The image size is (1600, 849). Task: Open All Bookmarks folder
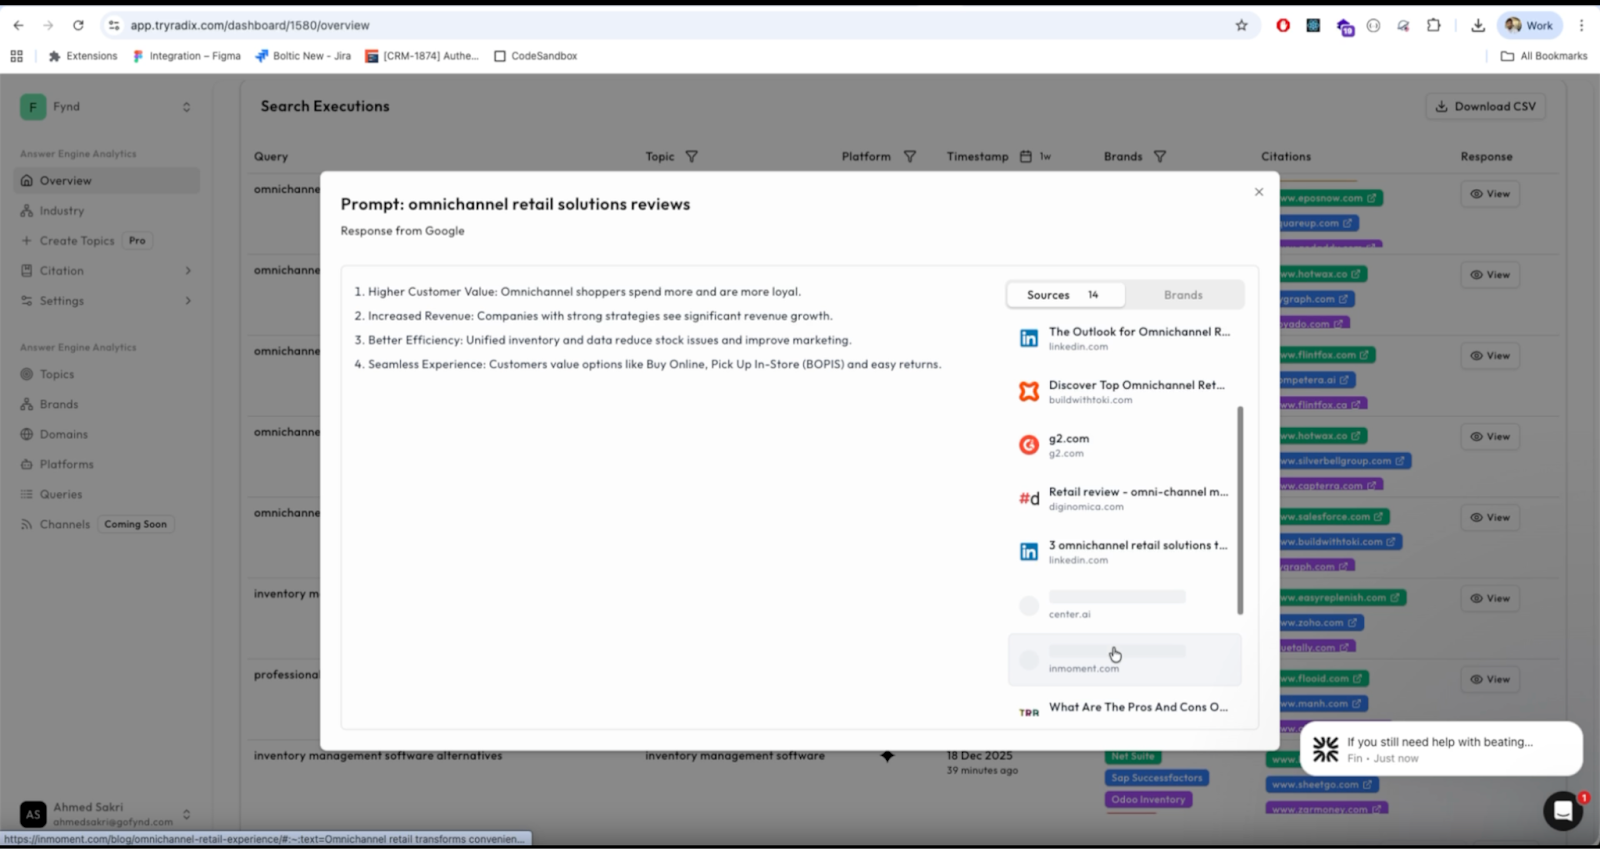(1544, 56)
